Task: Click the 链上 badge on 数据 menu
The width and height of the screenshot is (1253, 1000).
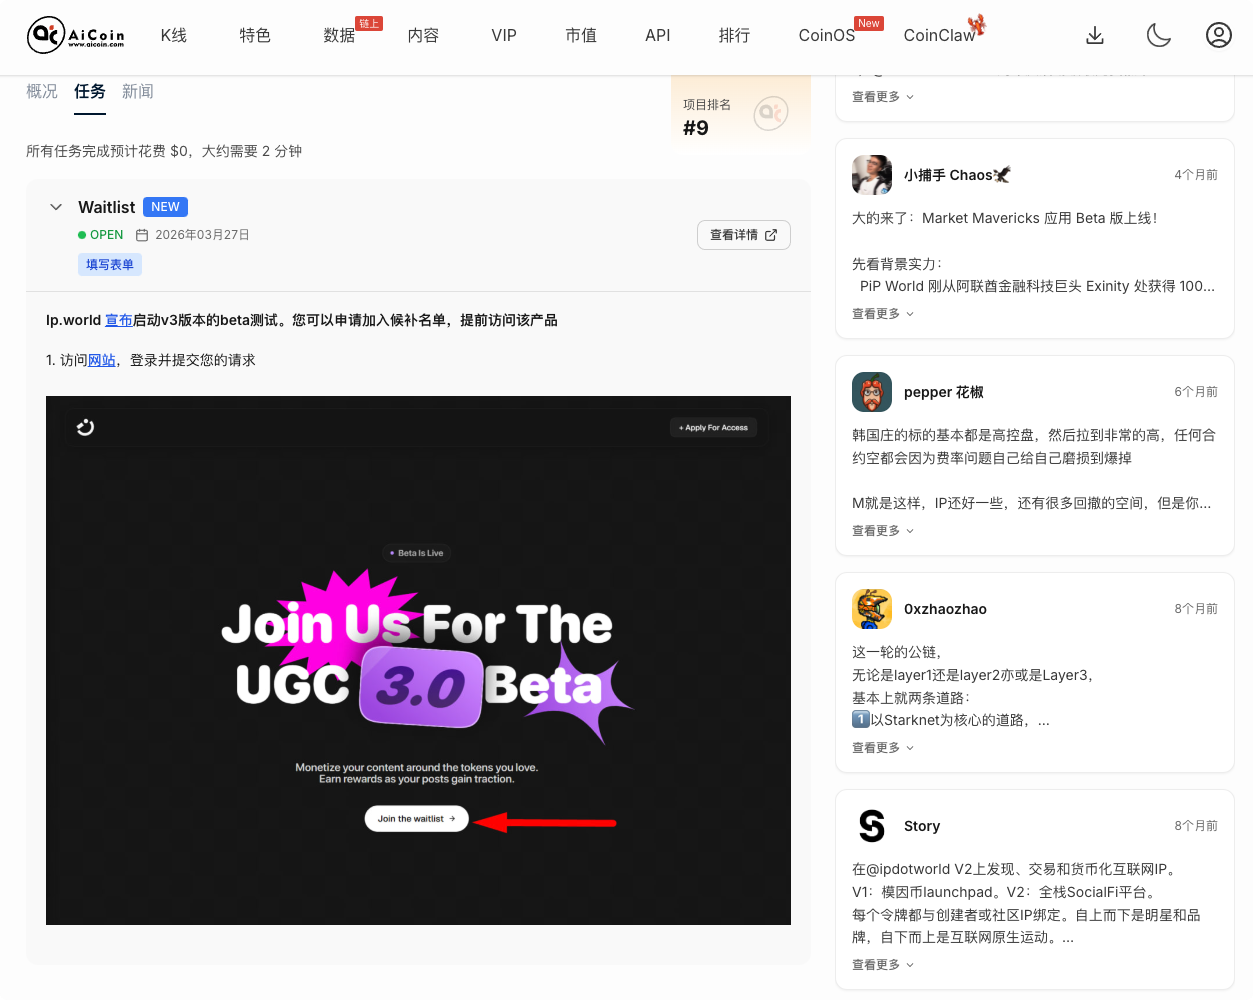Action: tap(369, 21)
